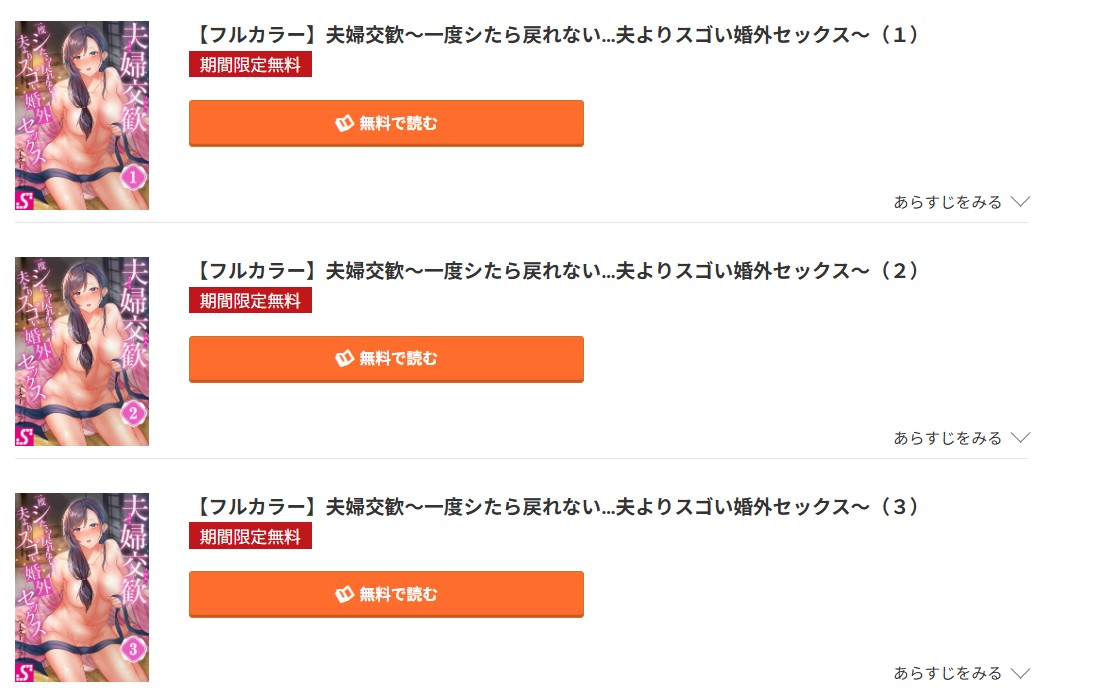Click the chevron arrow beside volume 2's あらすじをみる

click(1020, 437)
